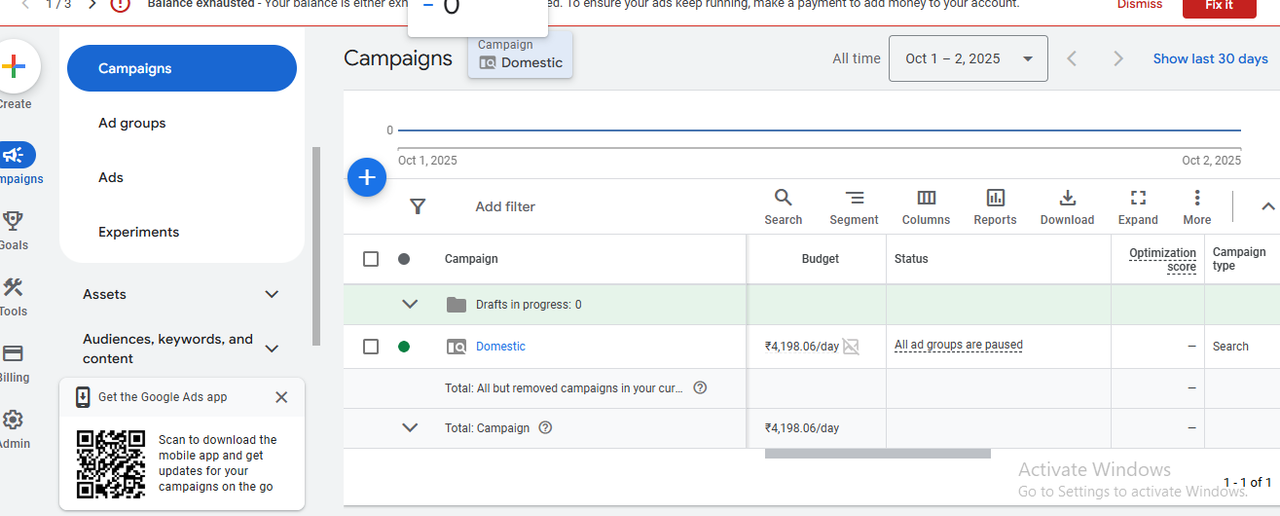Go to next notification arrow
Image resolution: width=1280 pixels, height=516 pixels.
[x=91, y=4]
